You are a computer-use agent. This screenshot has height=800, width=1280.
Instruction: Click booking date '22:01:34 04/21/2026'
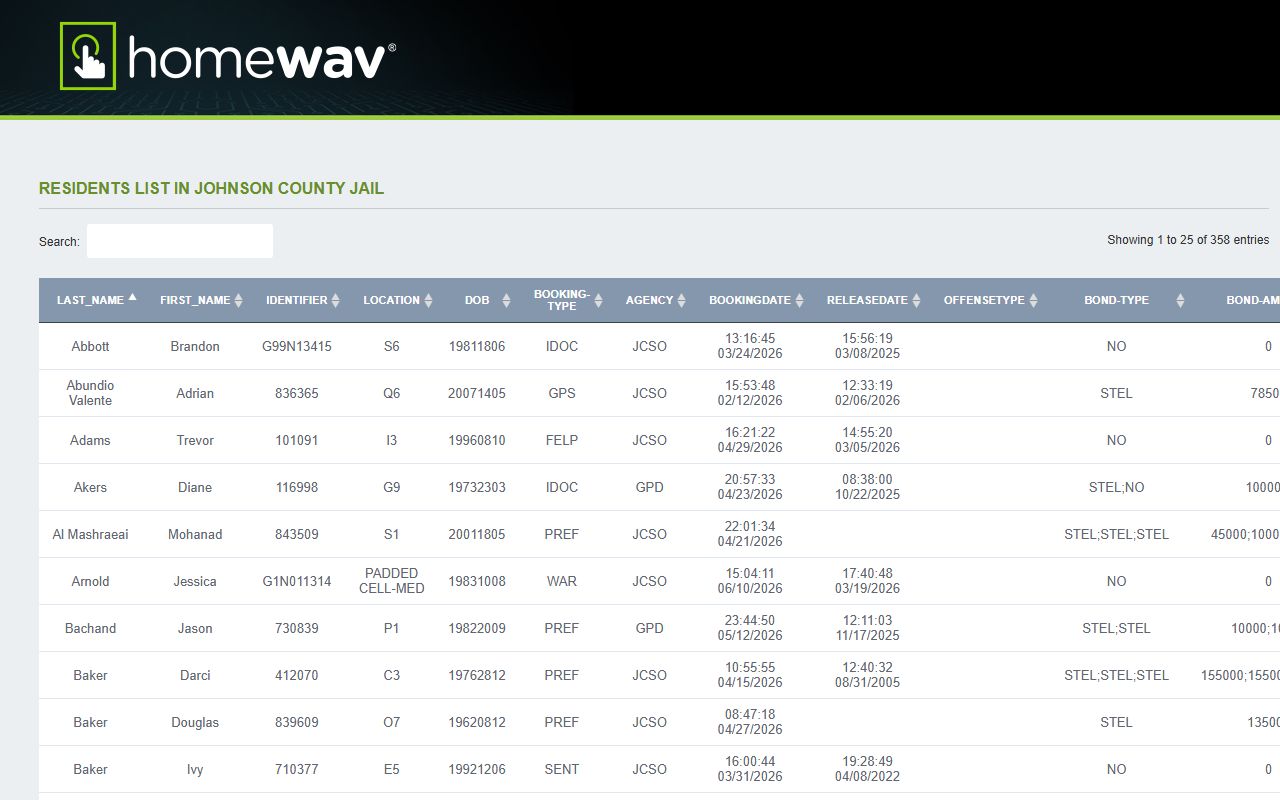point(750,534)
